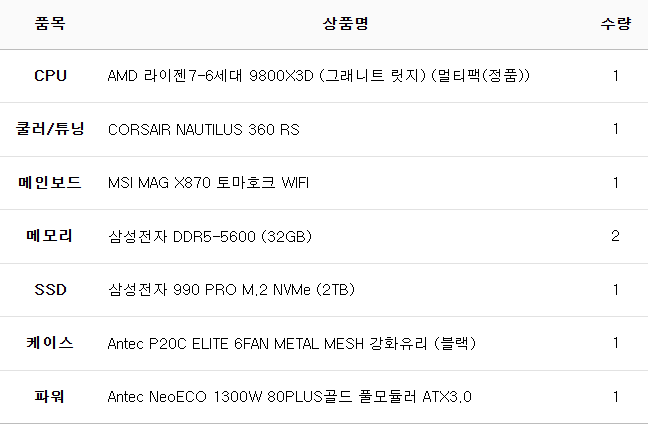
Task: Open the Antec P20C ELITE case product
Action: [x=291, y=343]
